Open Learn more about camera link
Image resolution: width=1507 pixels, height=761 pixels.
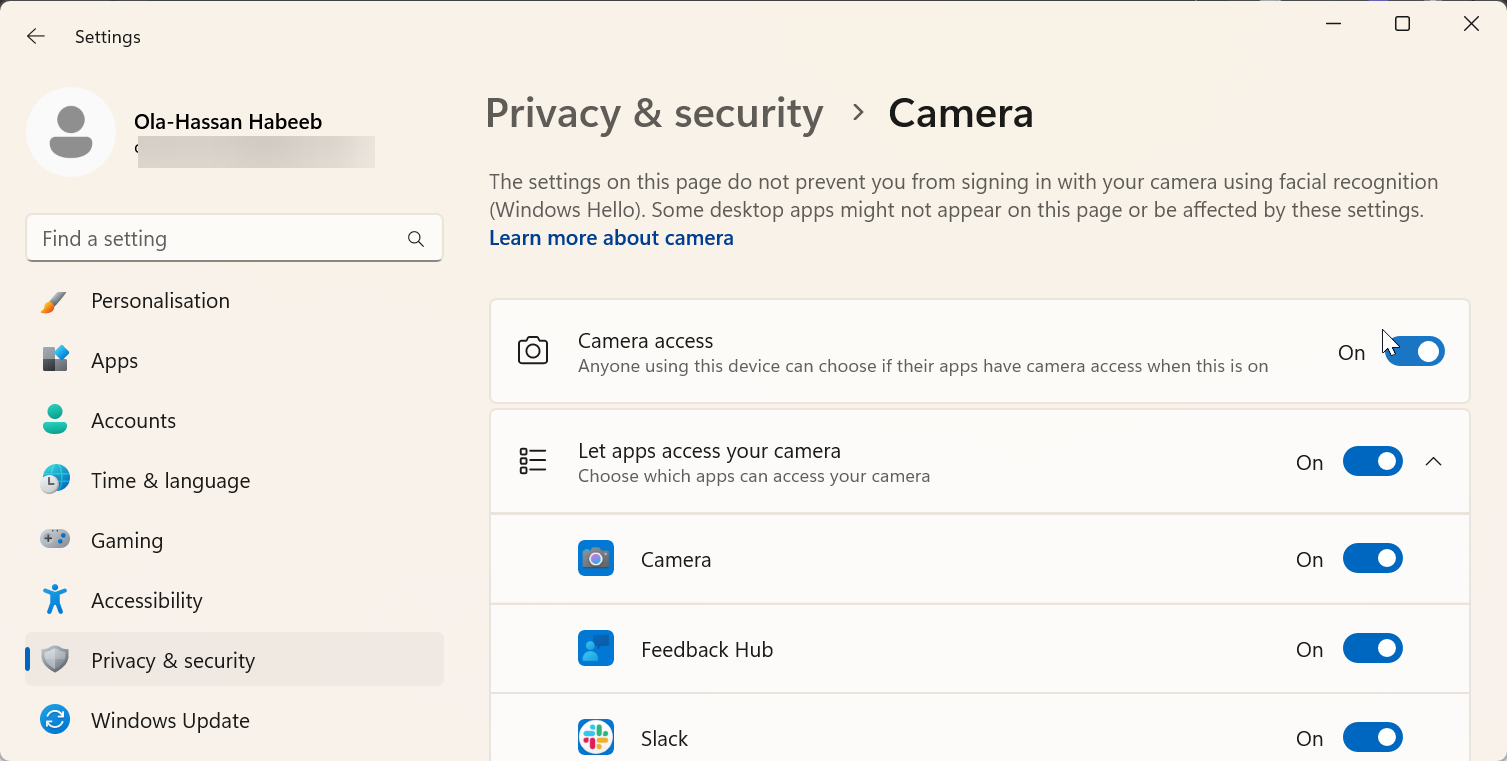tap(611, 238)
